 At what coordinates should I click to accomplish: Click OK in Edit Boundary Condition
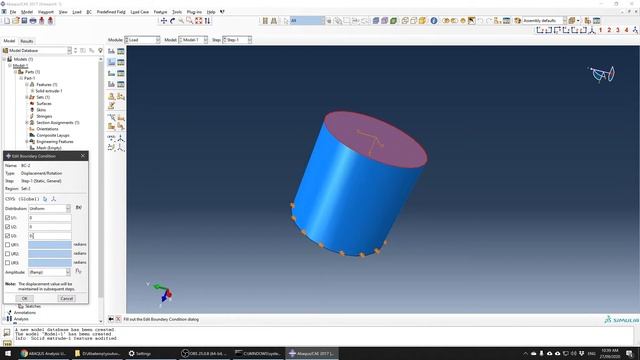coord(24,298)
